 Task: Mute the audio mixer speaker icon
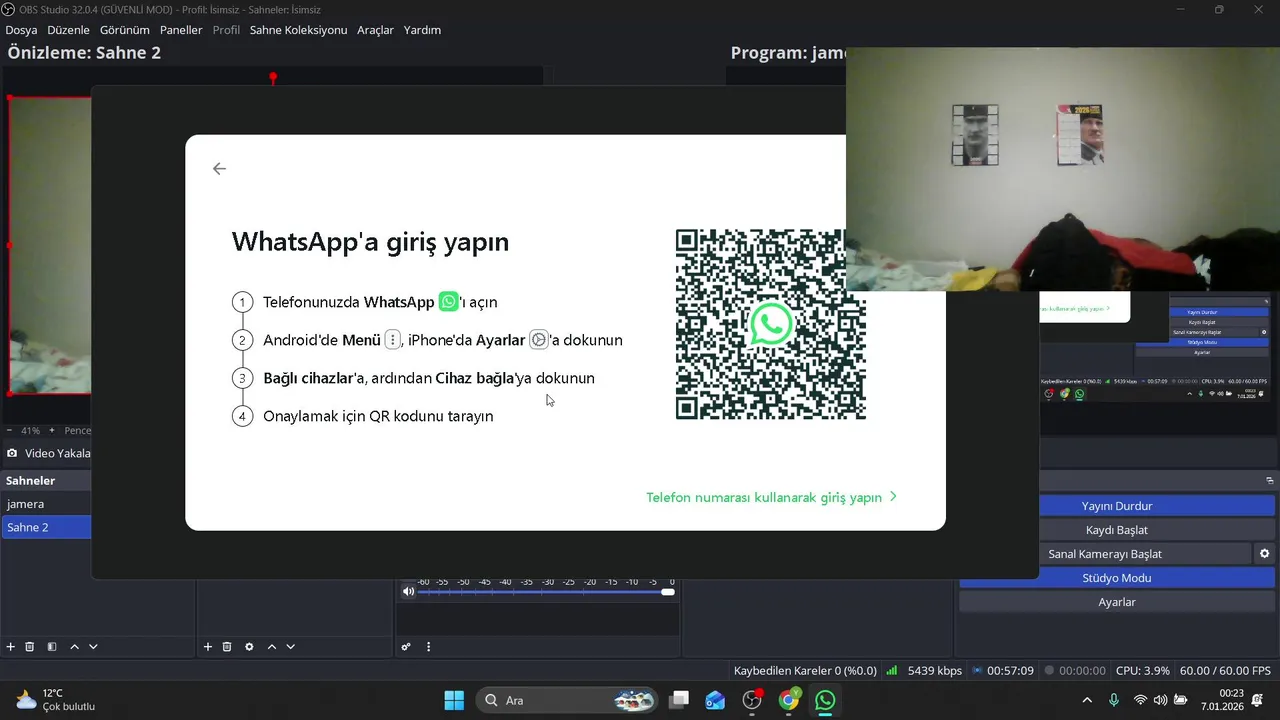tap(408, 591)
